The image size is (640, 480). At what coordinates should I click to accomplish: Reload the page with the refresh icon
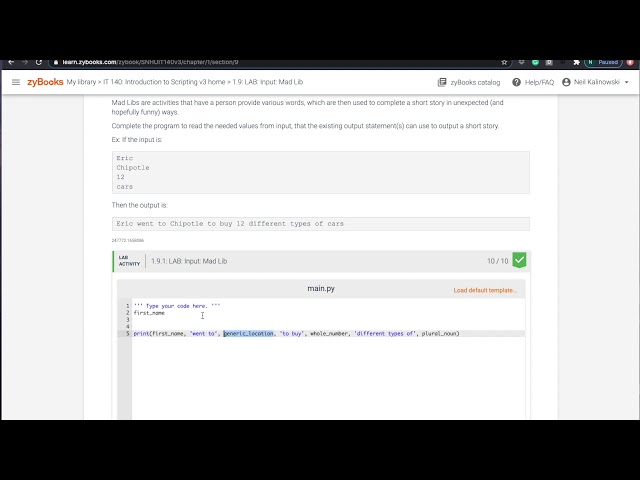point(39,62)
